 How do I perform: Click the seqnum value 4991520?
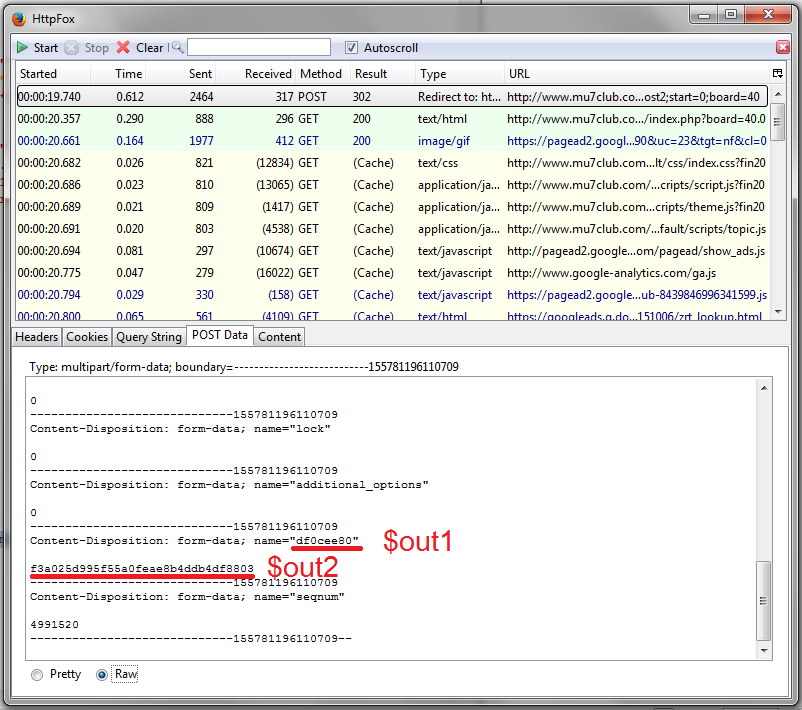[x=54, y=625]
